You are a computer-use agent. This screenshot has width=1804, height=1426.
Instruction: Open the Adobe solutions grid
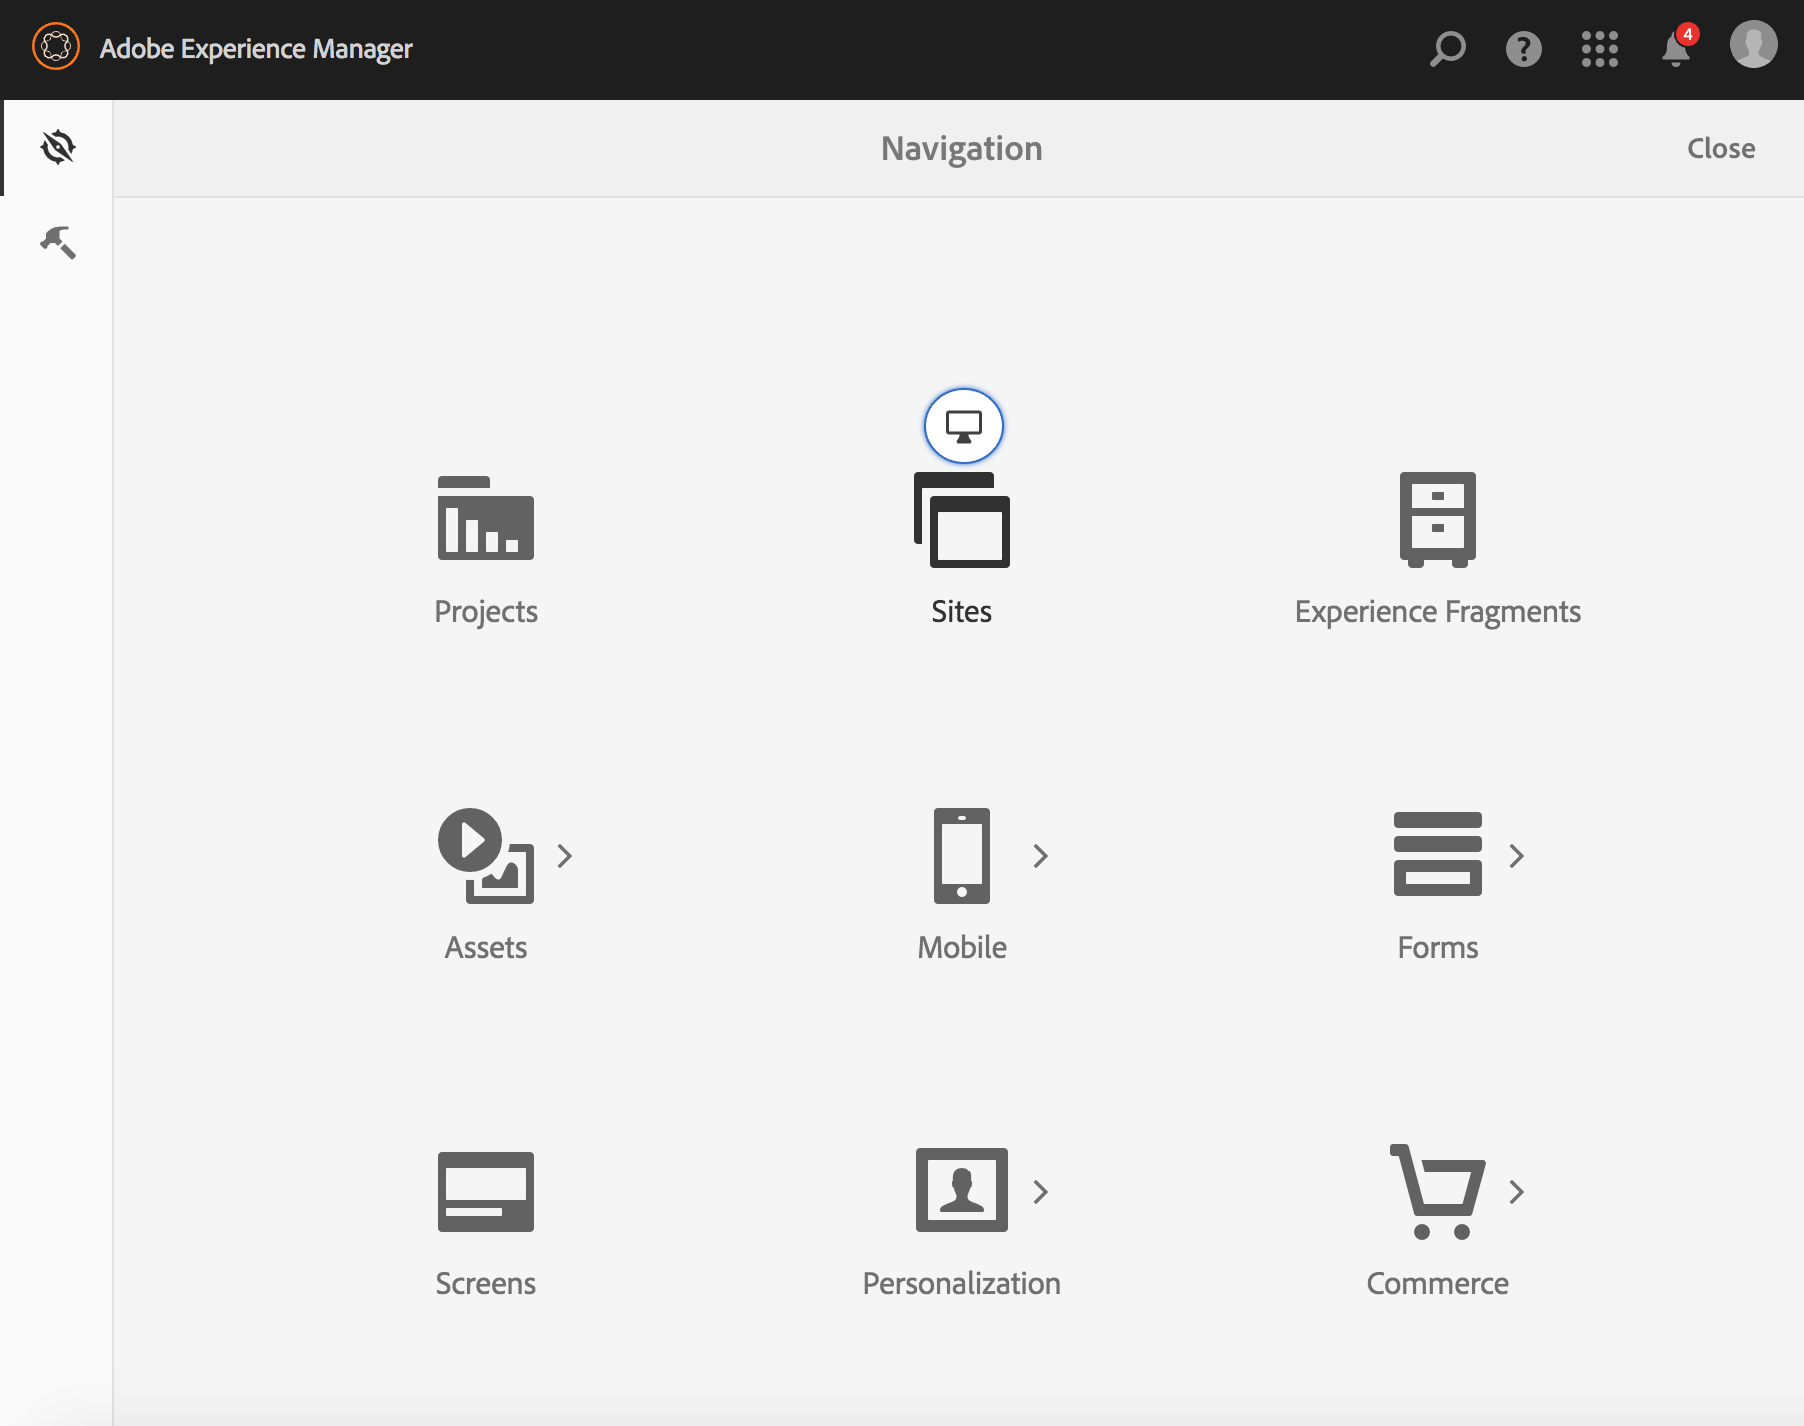click(1600, 48)
